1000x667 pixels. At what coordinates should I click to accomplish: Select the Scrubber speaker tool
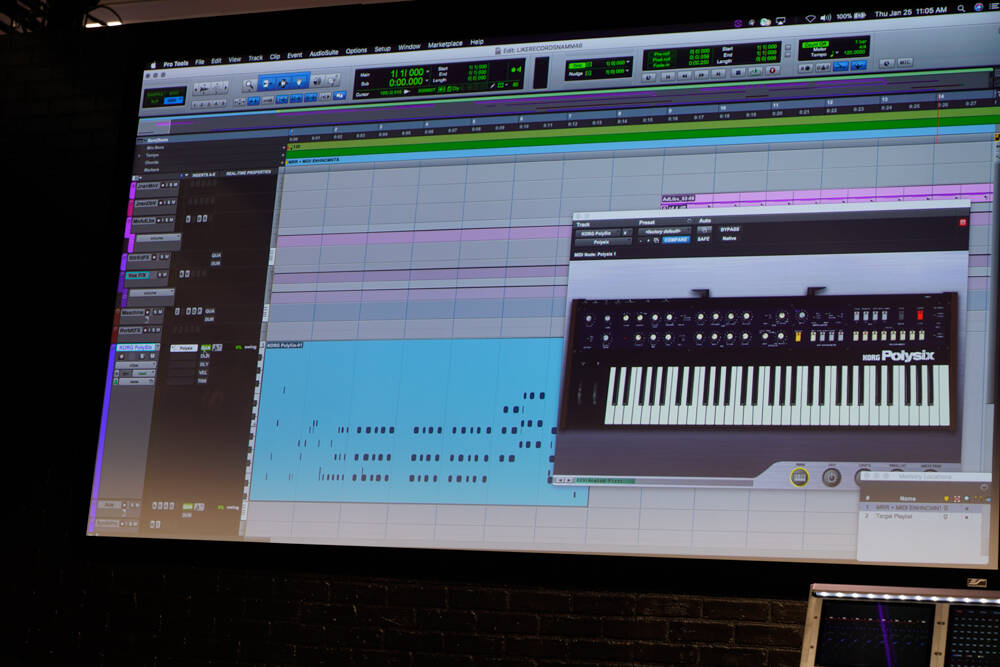(316, 81)
